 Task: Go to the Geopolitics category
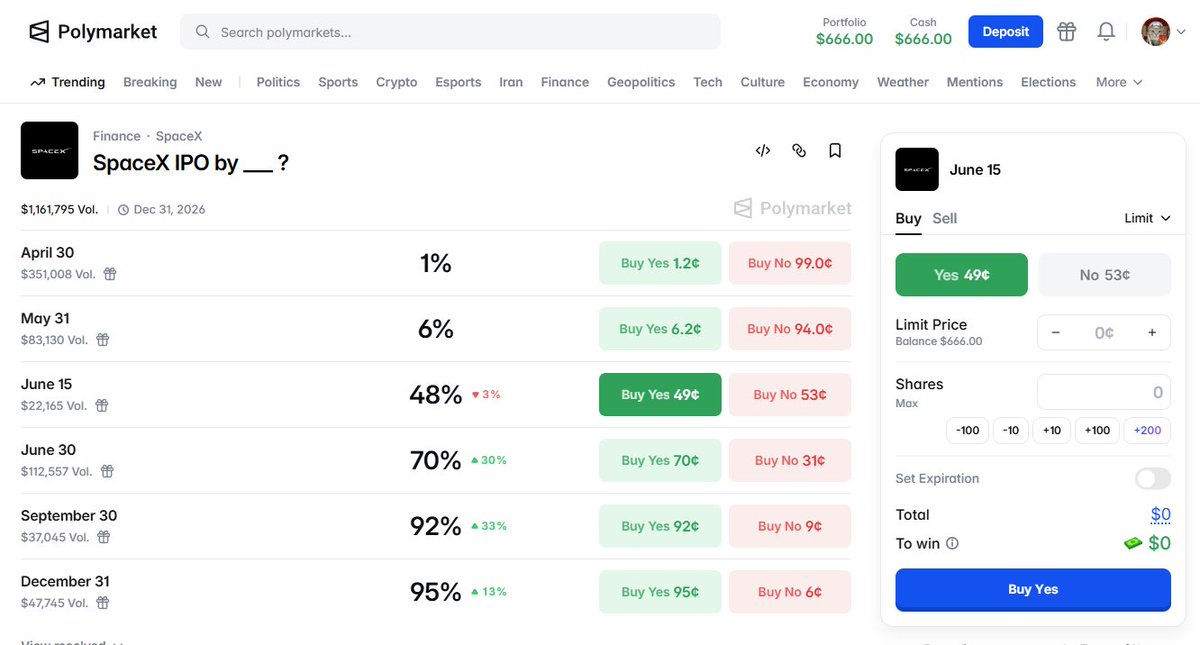[x=641, y=82]
